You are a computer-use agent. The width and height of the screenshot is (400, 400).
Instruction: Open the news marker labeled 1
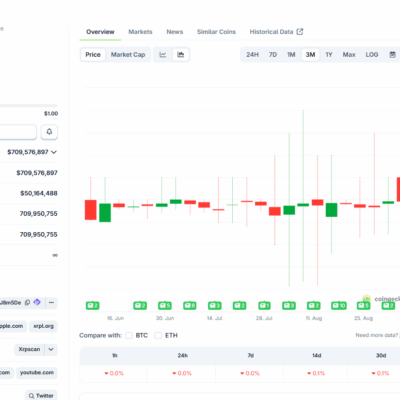click(x=264, y=305)
